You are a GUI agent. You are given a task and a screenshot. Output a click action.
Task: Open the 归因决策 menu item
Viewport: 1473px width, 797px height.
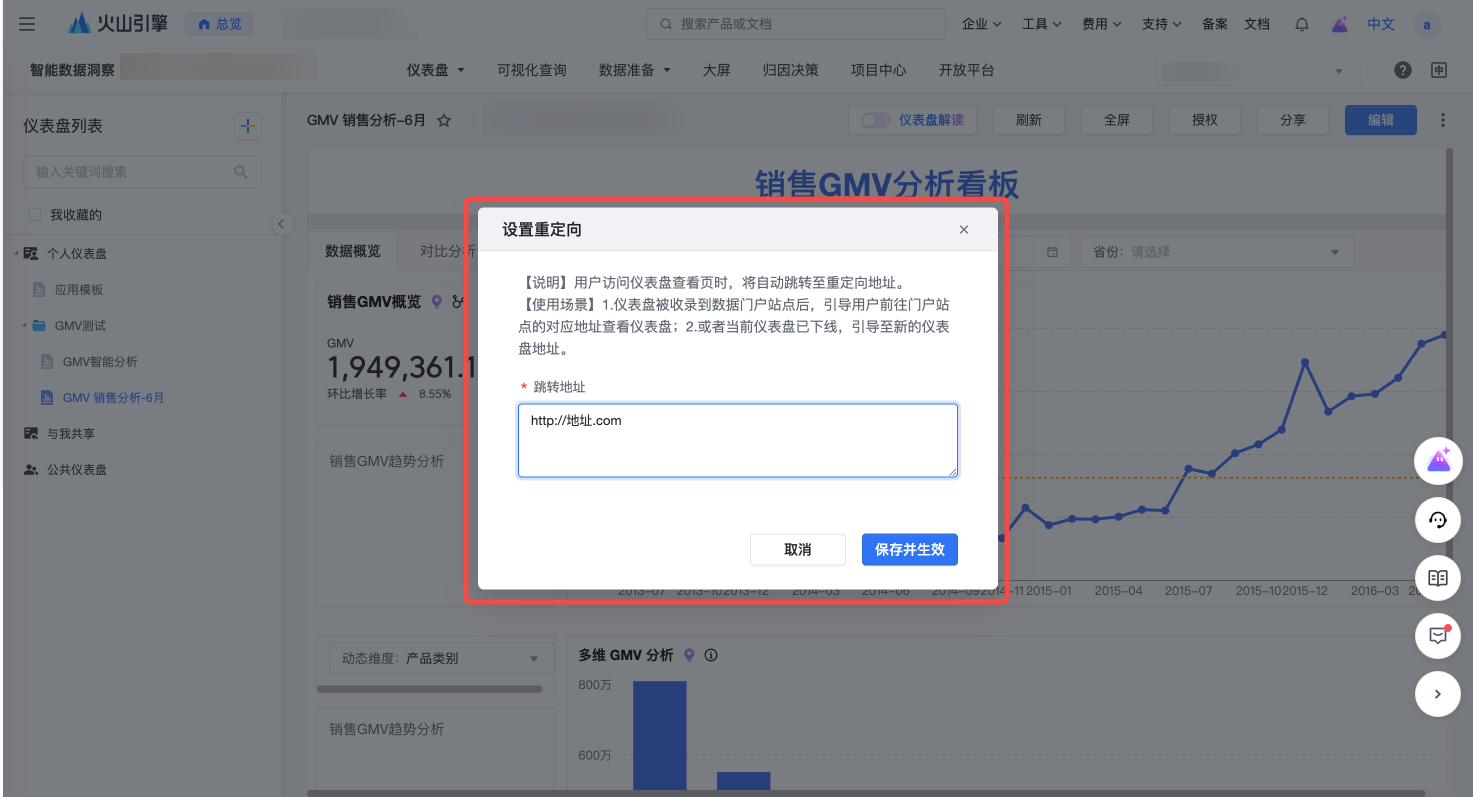pyautogui.click(x=790, y=70)
